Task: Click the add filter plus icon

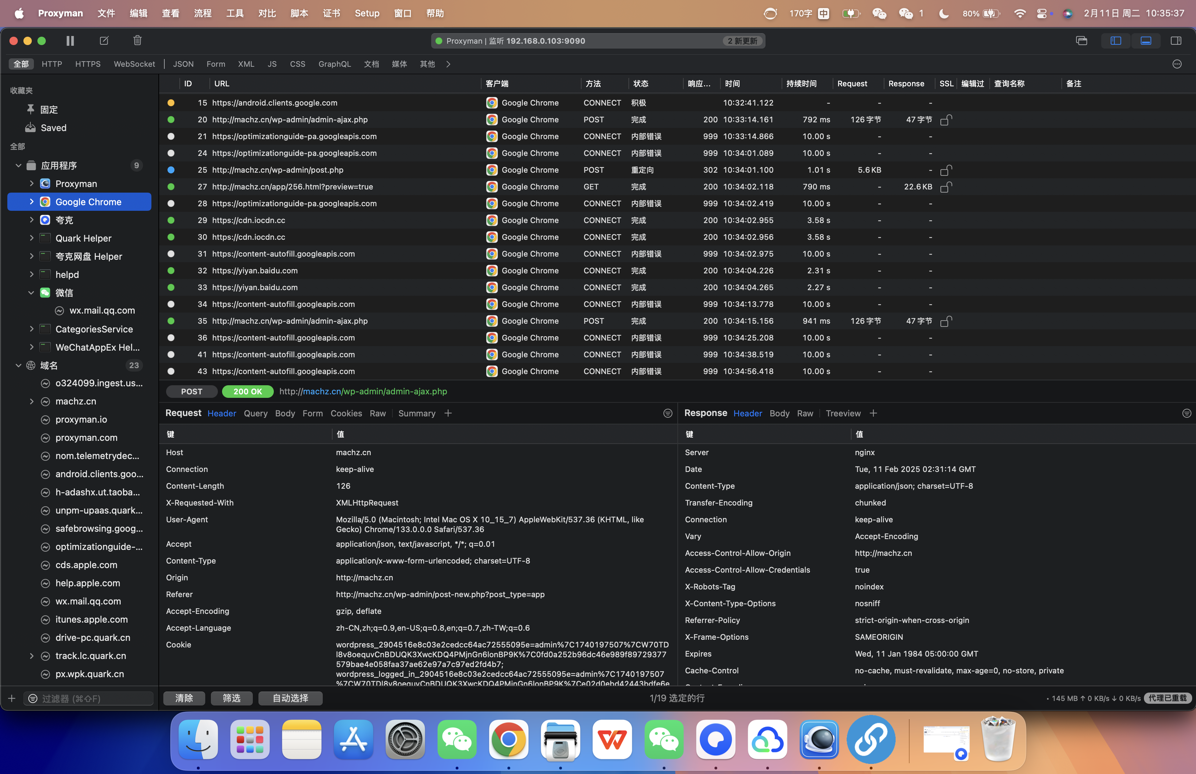Action: coord(10,698)
